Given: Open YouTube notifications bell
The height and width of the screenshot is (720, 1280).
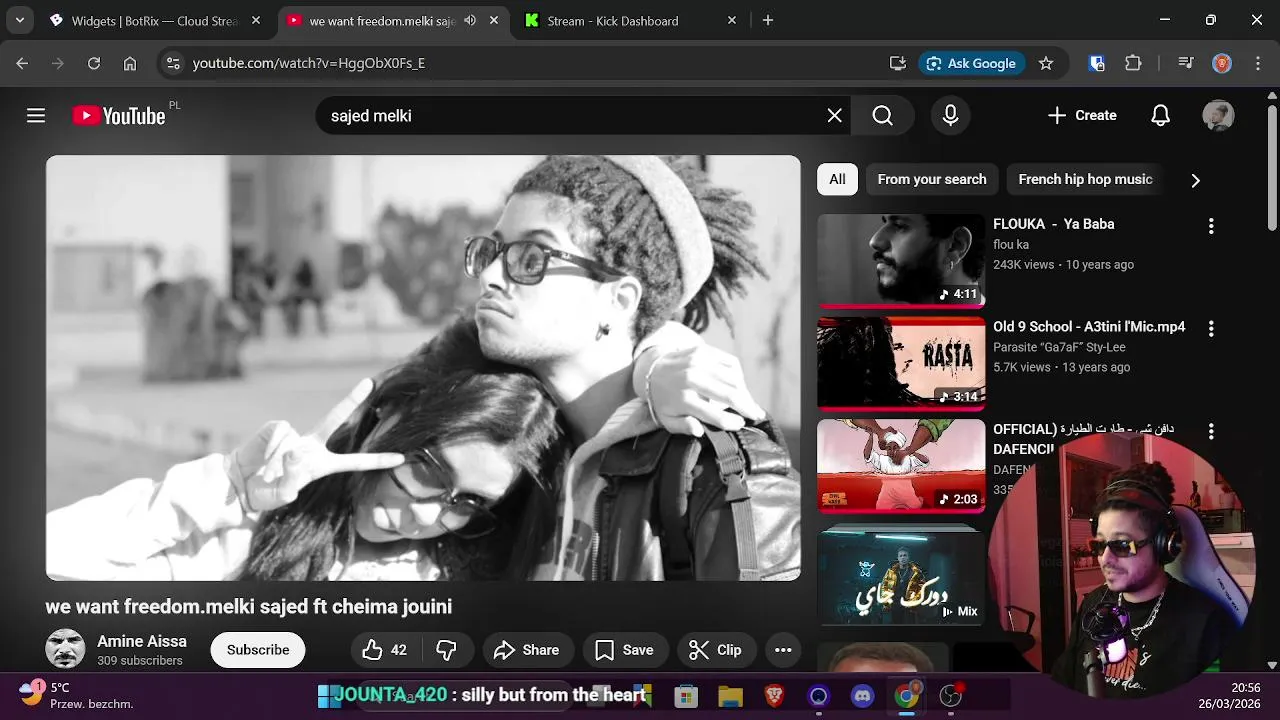Looking at the screenshot, I should (x=1160, y=116).
